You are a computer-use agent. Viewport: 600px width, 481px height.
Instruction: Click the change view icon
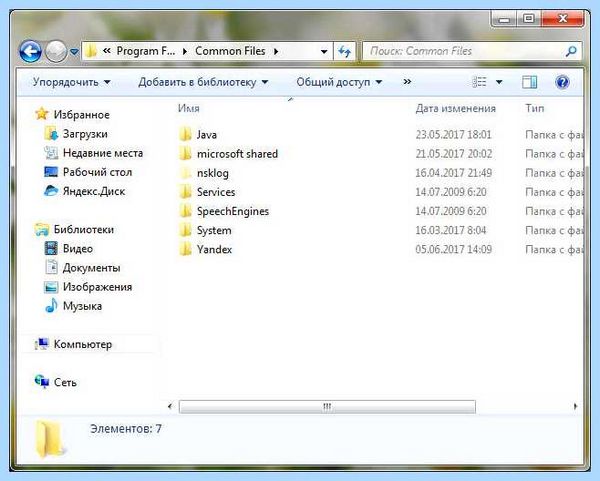pyautogui.click(x=479, y=82)
